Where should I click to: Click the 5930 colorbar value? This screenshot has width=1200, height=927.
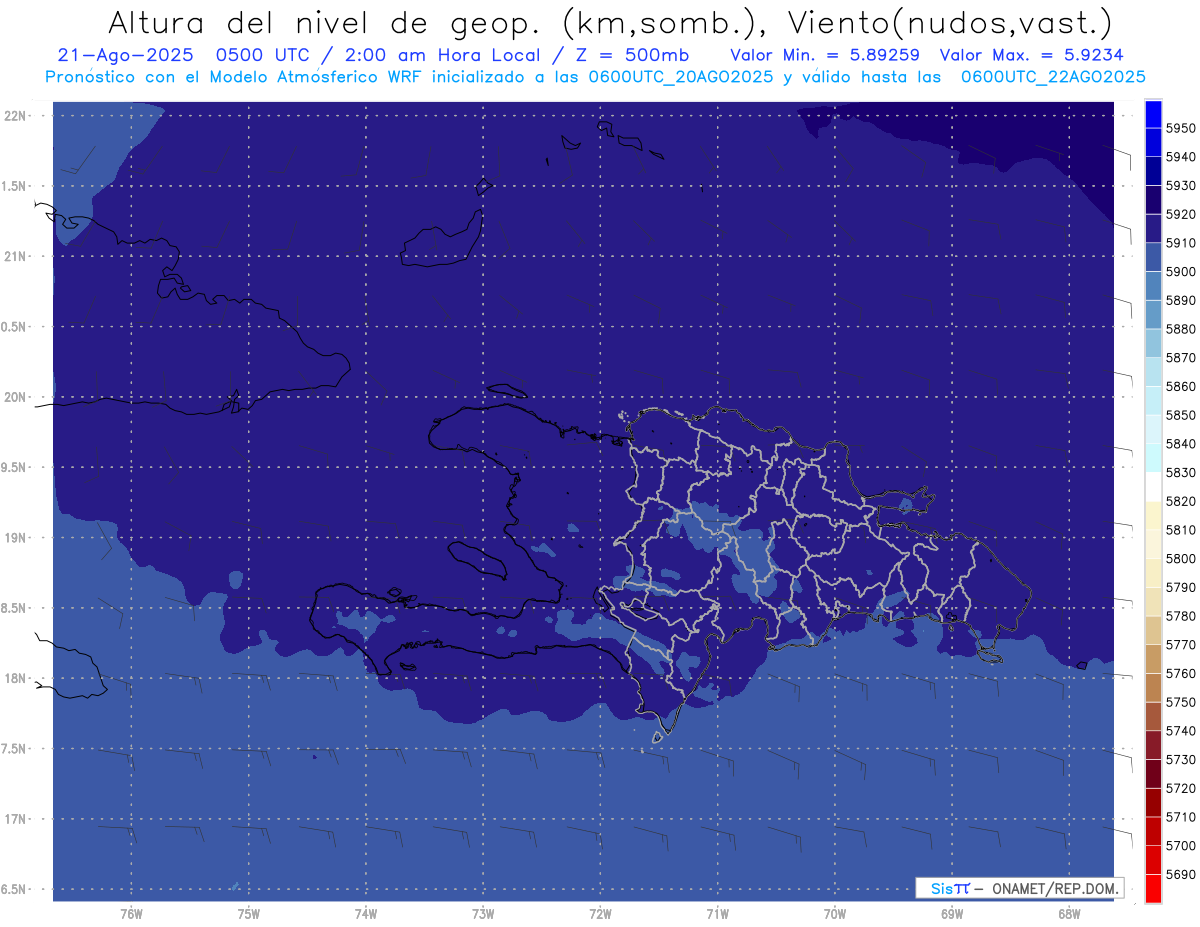[1181, 185]
